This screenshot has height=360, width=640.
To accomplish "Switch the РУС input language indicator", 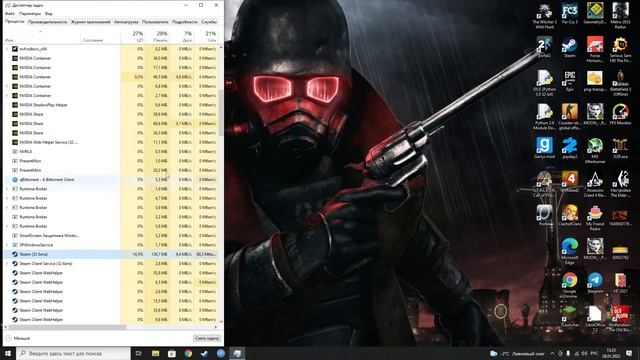I will 594,353.
